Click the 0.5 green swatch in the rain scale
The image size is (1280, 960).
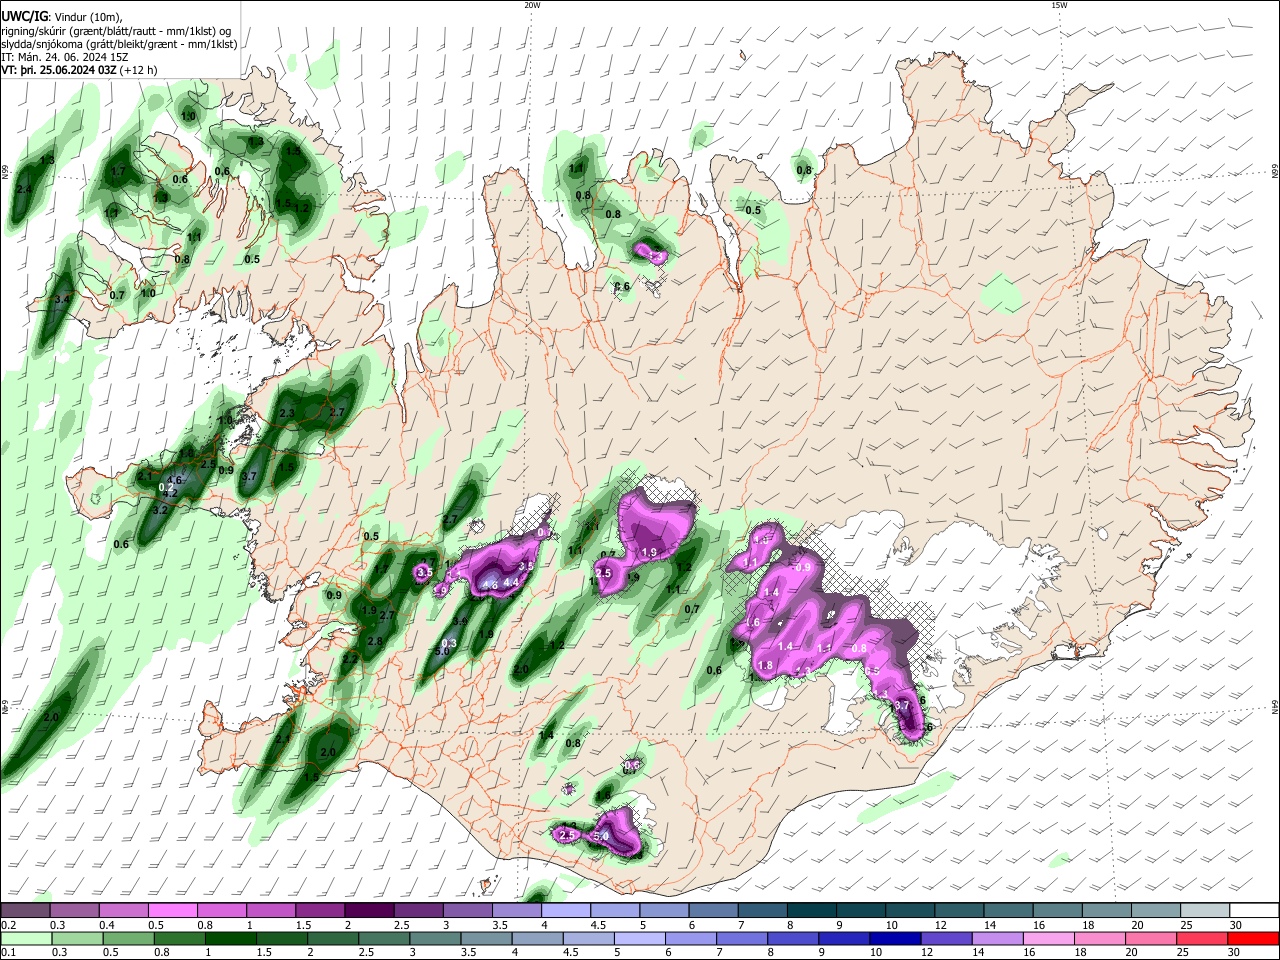(128, 939)
